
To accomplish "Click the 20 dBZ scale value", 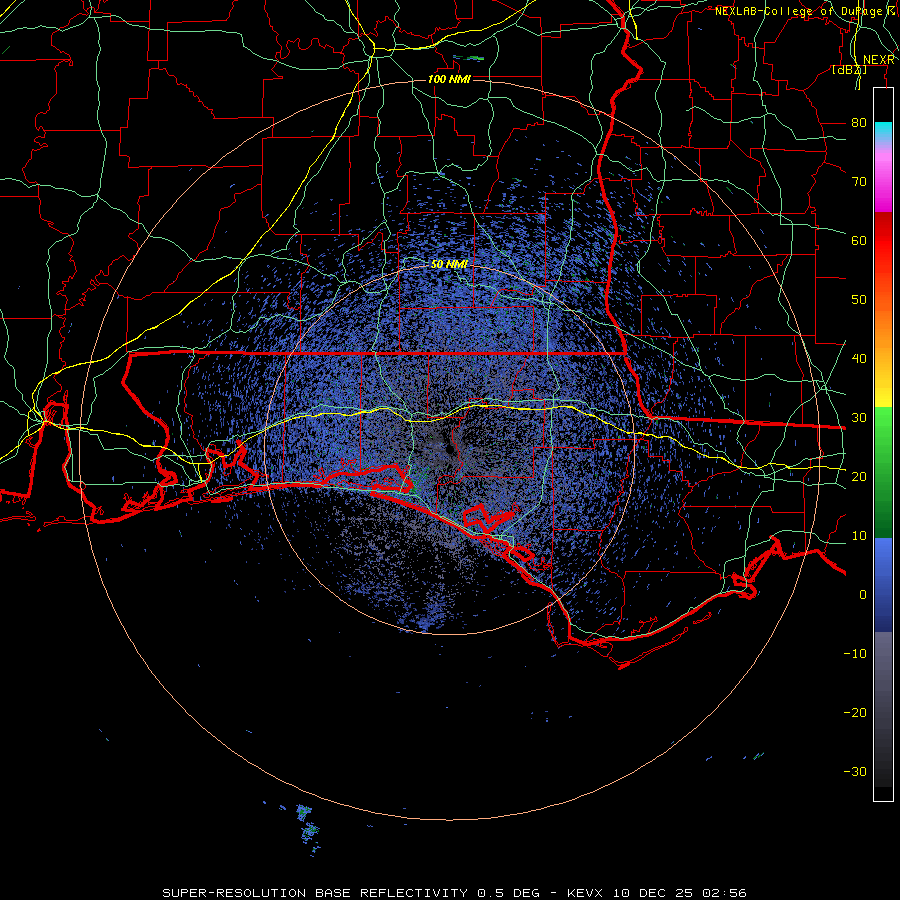I will coord(859,476).
